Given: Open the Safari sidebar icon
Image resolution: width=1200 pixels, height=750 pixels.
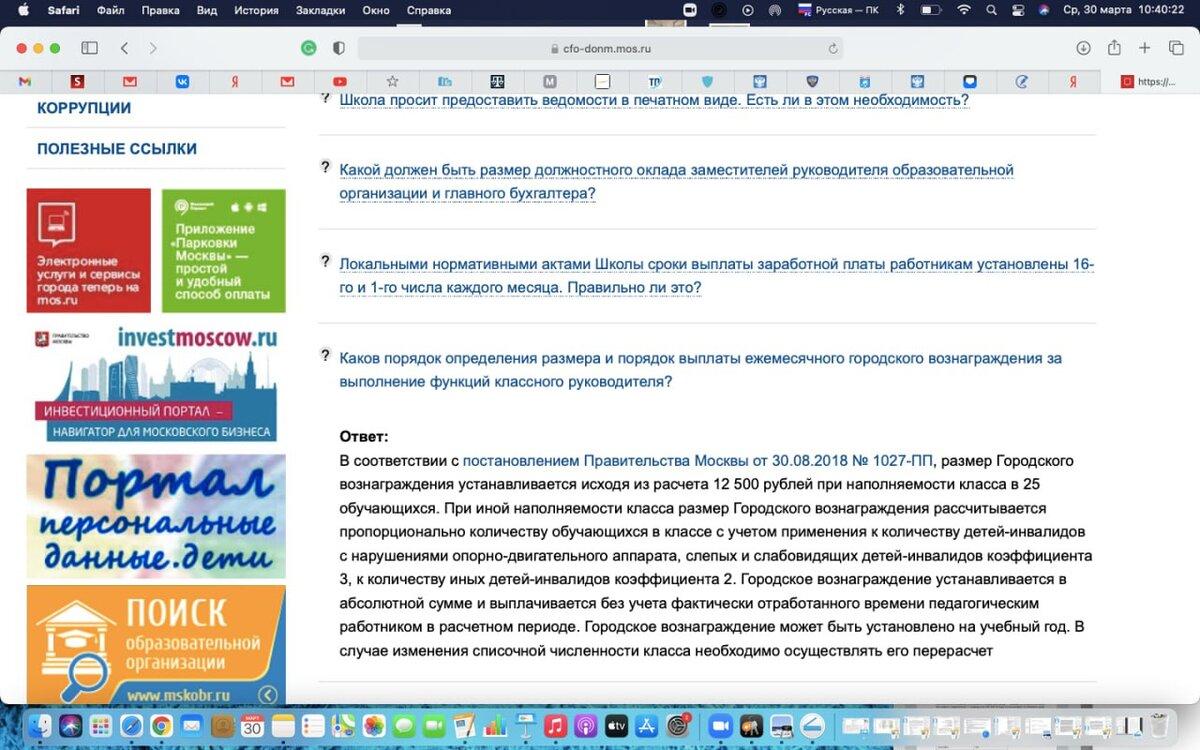Looking at the screenshot, I should click(88, 47).
